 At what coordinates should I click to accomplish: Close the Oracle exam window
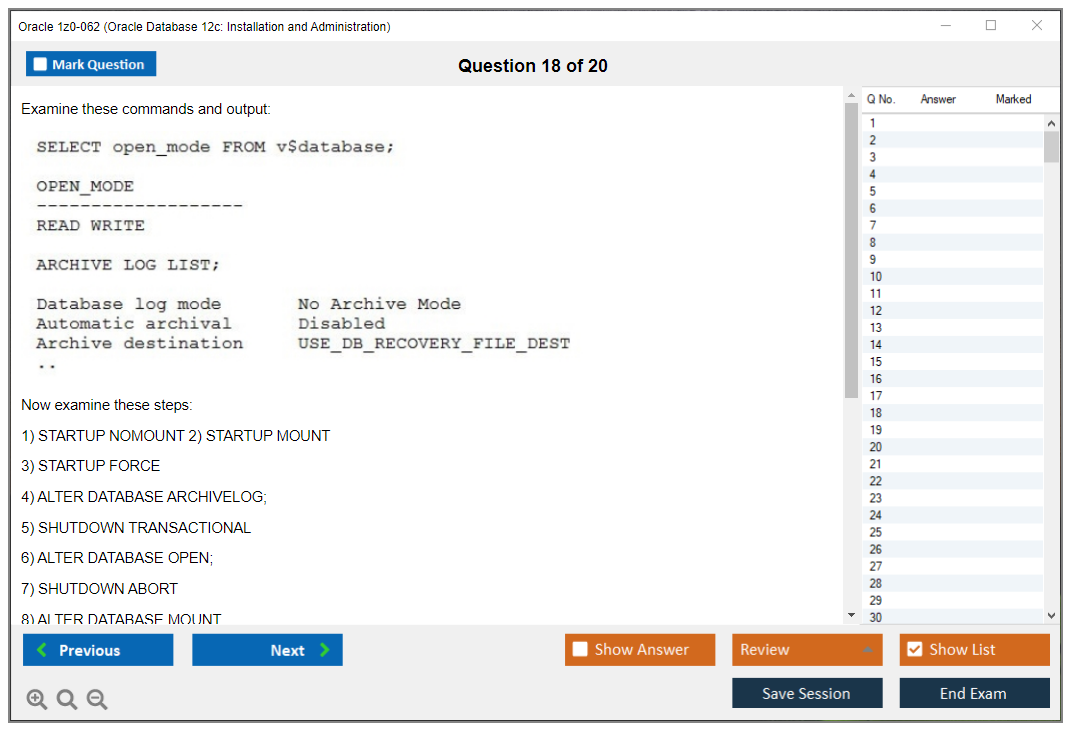[1037, 26]
